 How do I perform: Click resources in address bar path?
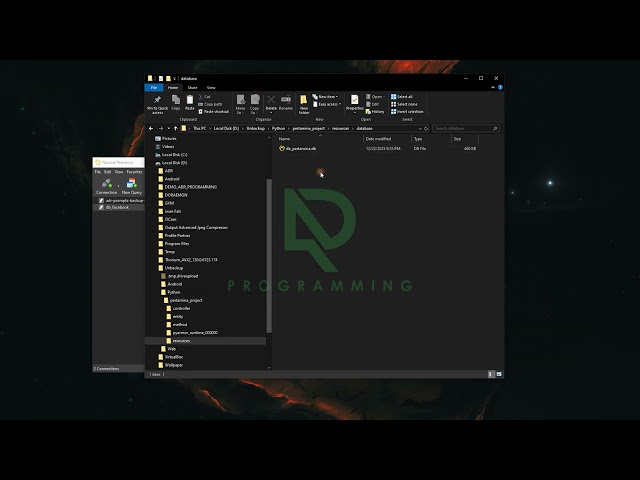click(x=340, y=128)
